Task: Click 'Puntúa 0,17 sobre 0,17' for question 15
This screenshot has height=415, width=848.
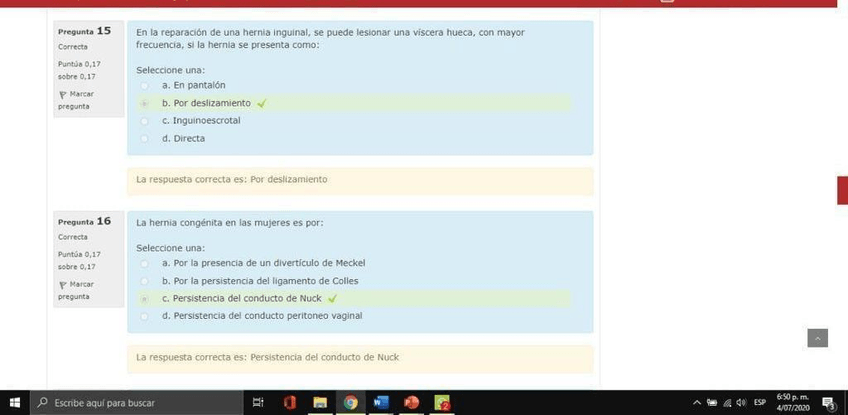Action: [x=80, y=70]
